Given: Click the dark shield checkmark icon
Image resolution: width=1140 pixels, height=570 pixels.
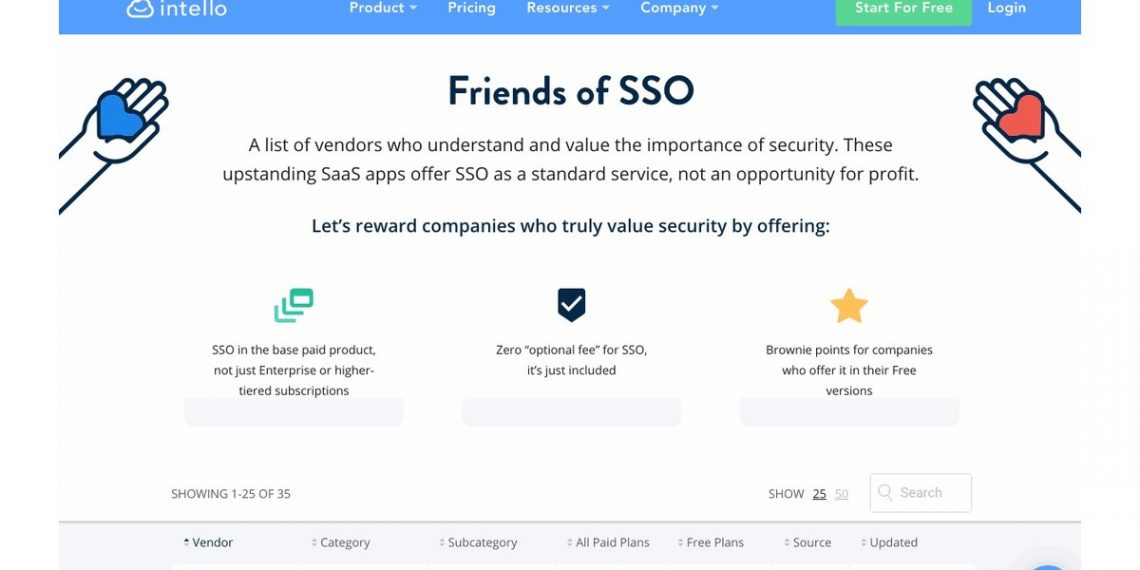Looking at the screenshot, I should pyautogui.click(x=571, y=304).
